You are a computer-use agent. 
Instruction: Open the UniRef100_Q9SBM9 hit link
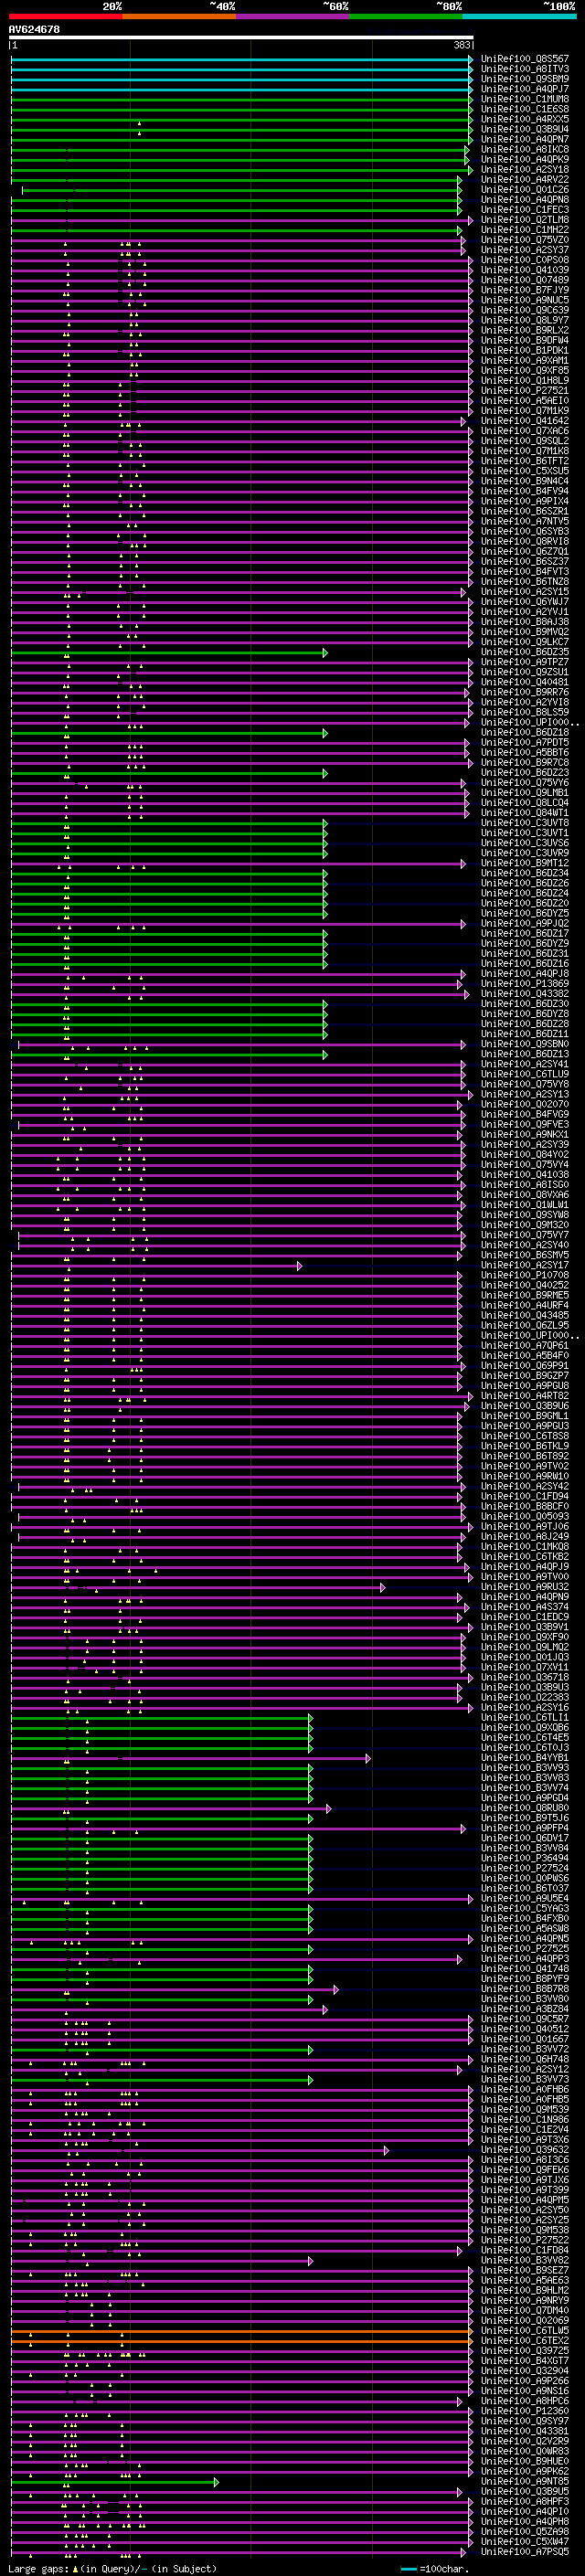click(x=525, y=79)
